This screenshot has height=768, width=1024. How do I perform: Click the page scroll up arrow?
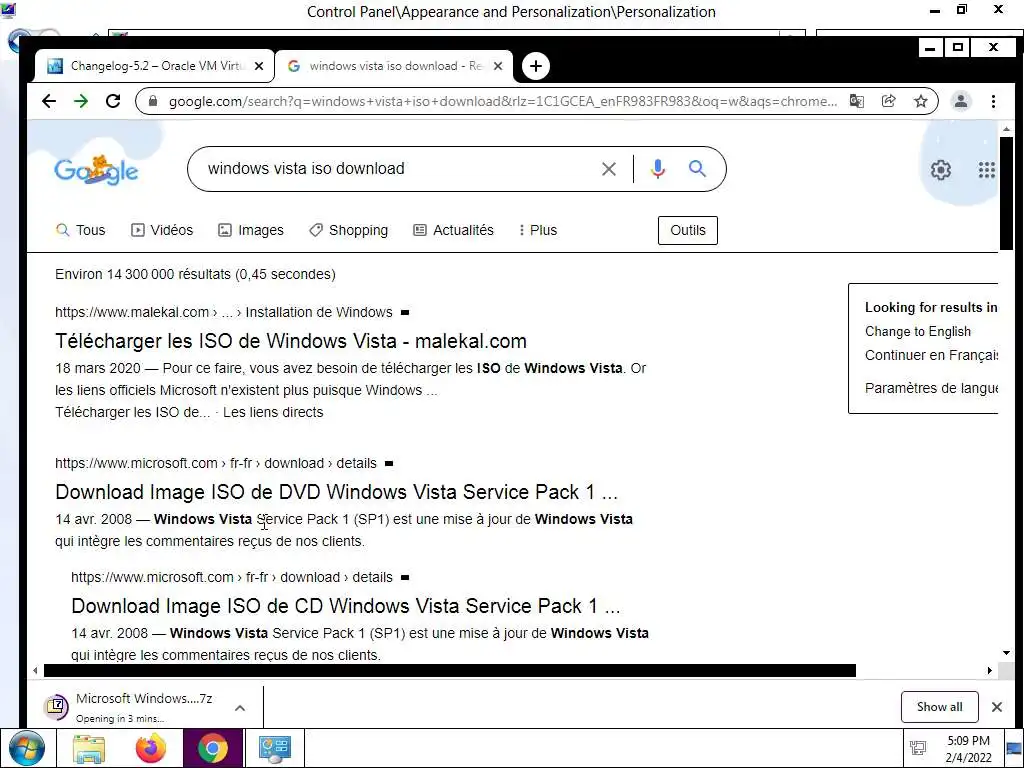(1006, 129)
